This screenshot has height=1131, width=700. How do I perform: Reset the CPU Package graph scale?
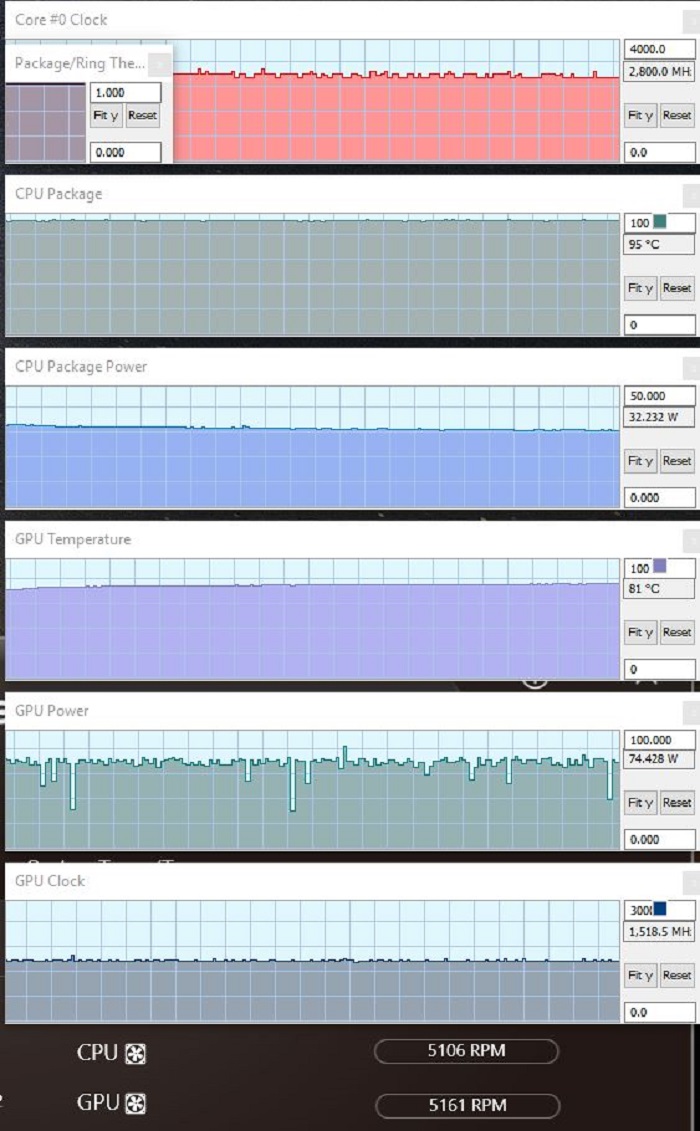677,288
